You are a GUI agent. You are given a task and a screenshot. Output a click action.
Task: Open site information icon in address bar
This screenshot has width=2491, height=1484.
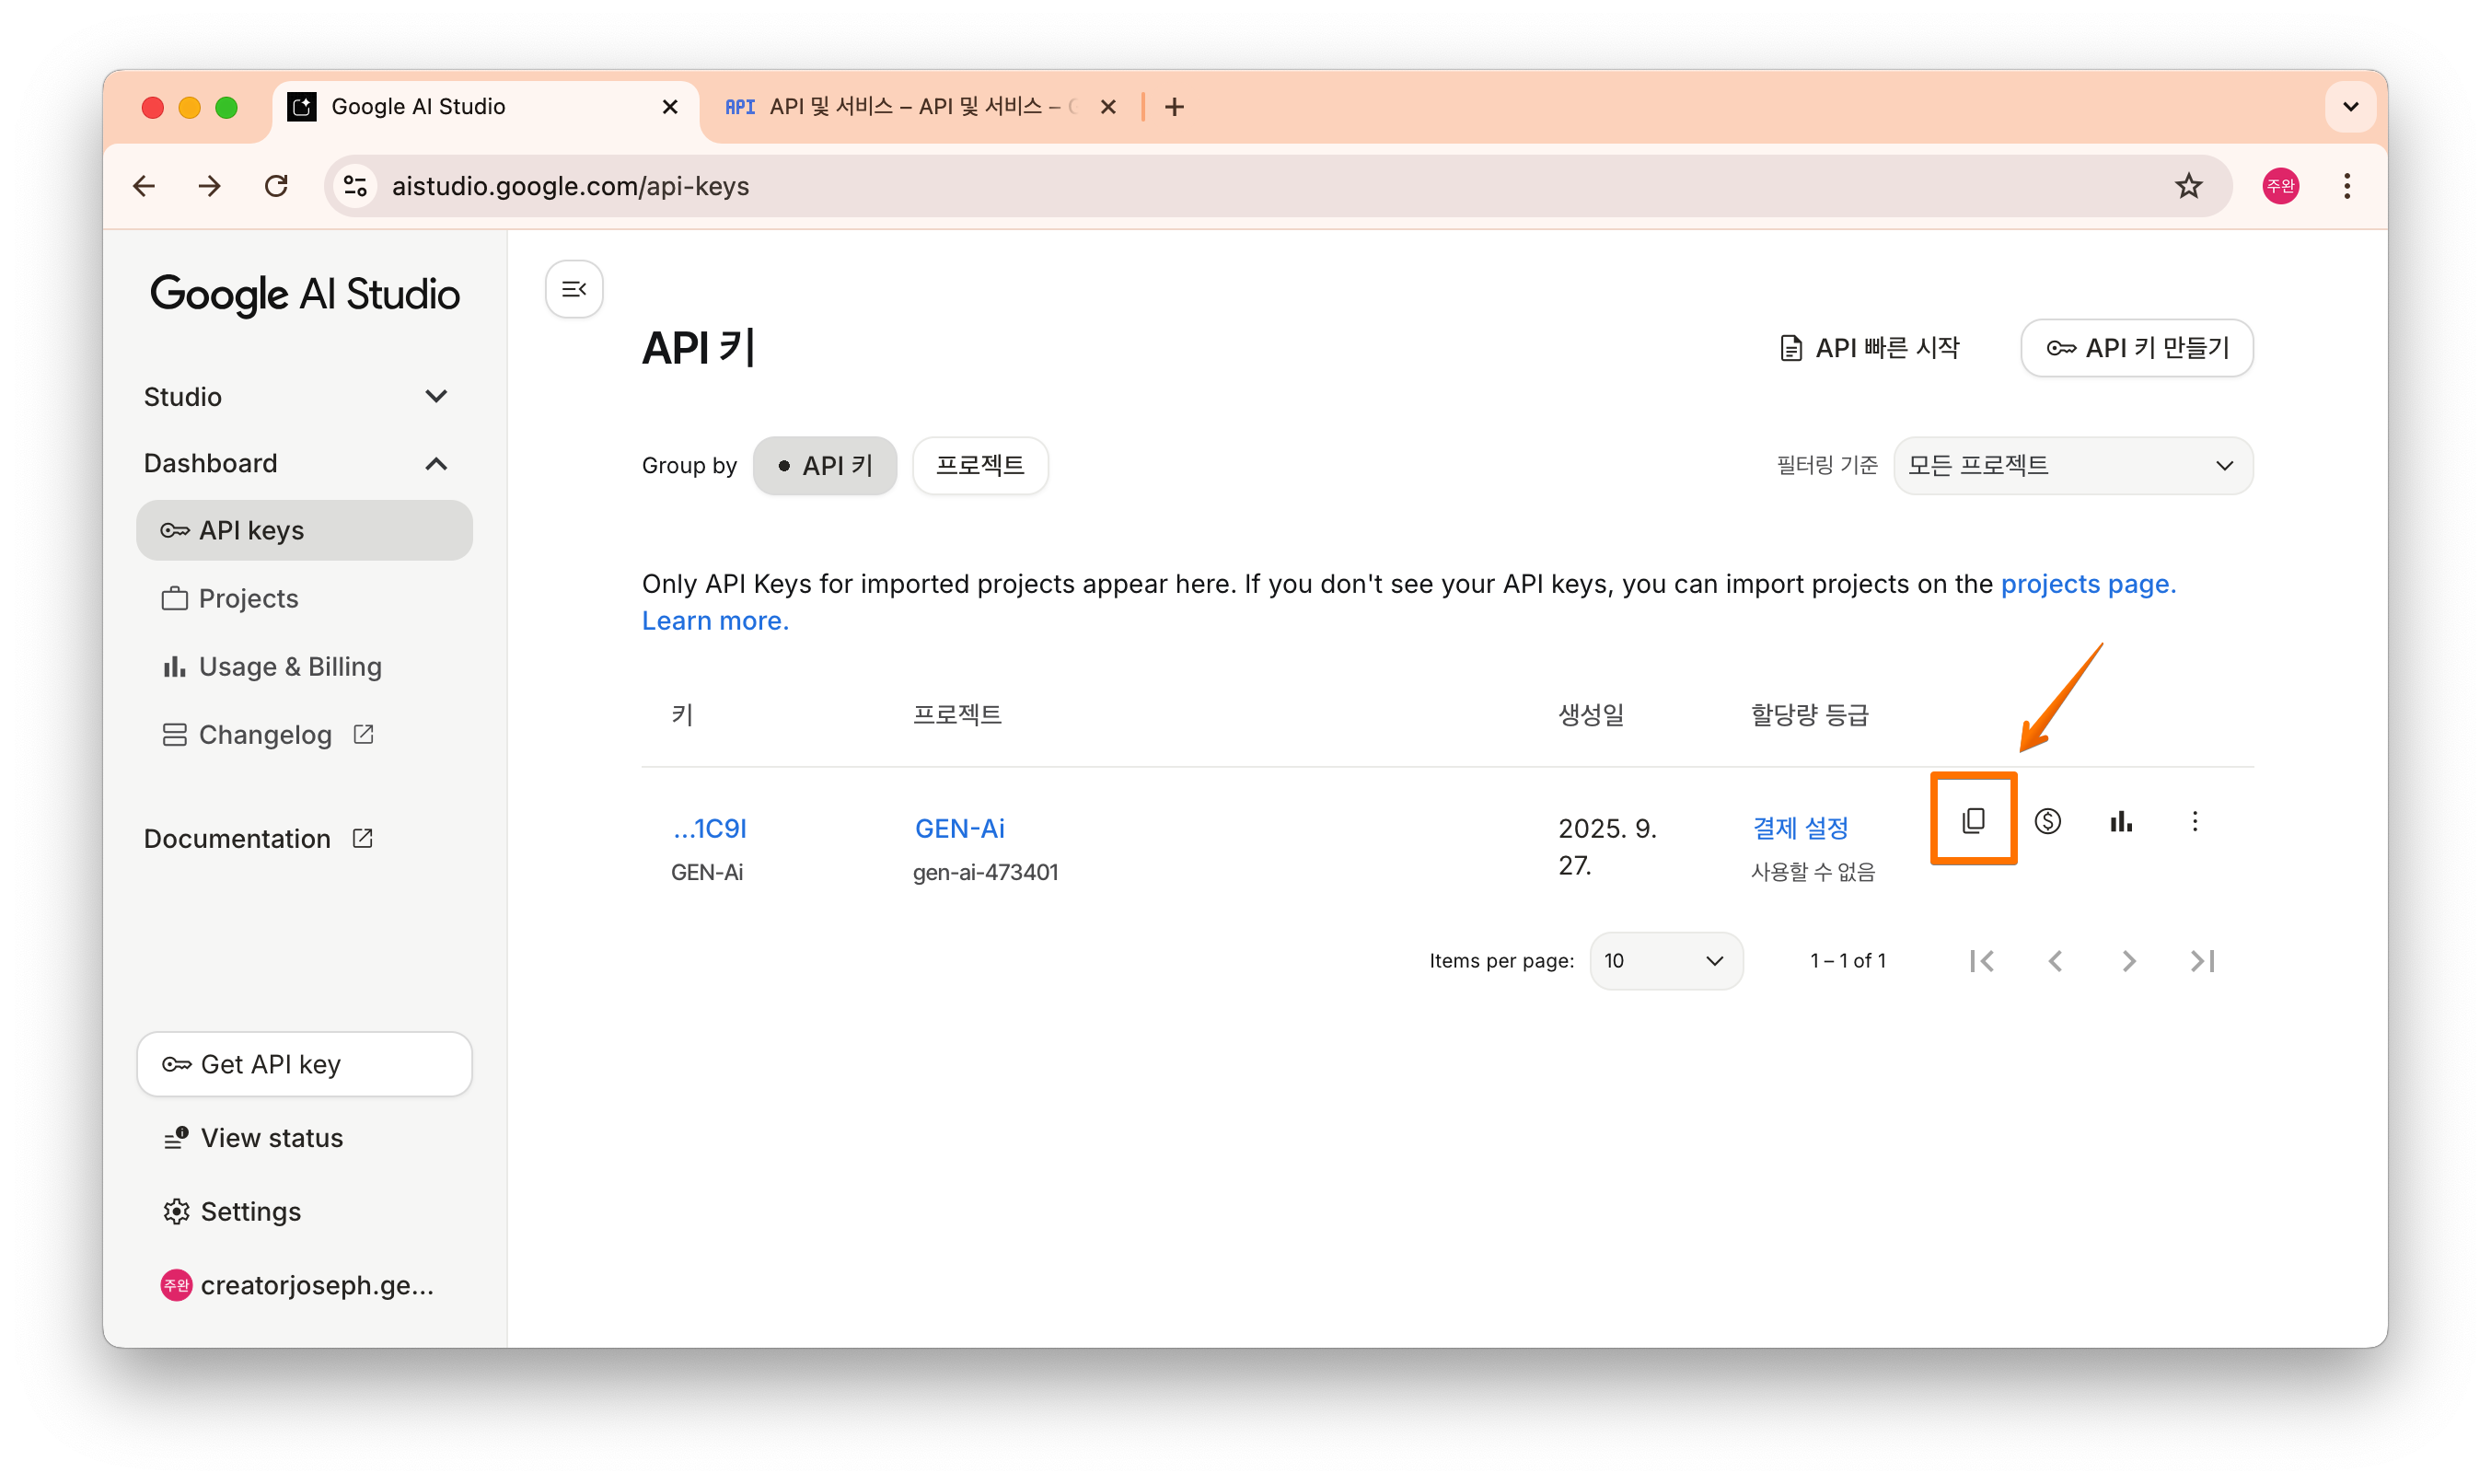(x=355, y=186)
